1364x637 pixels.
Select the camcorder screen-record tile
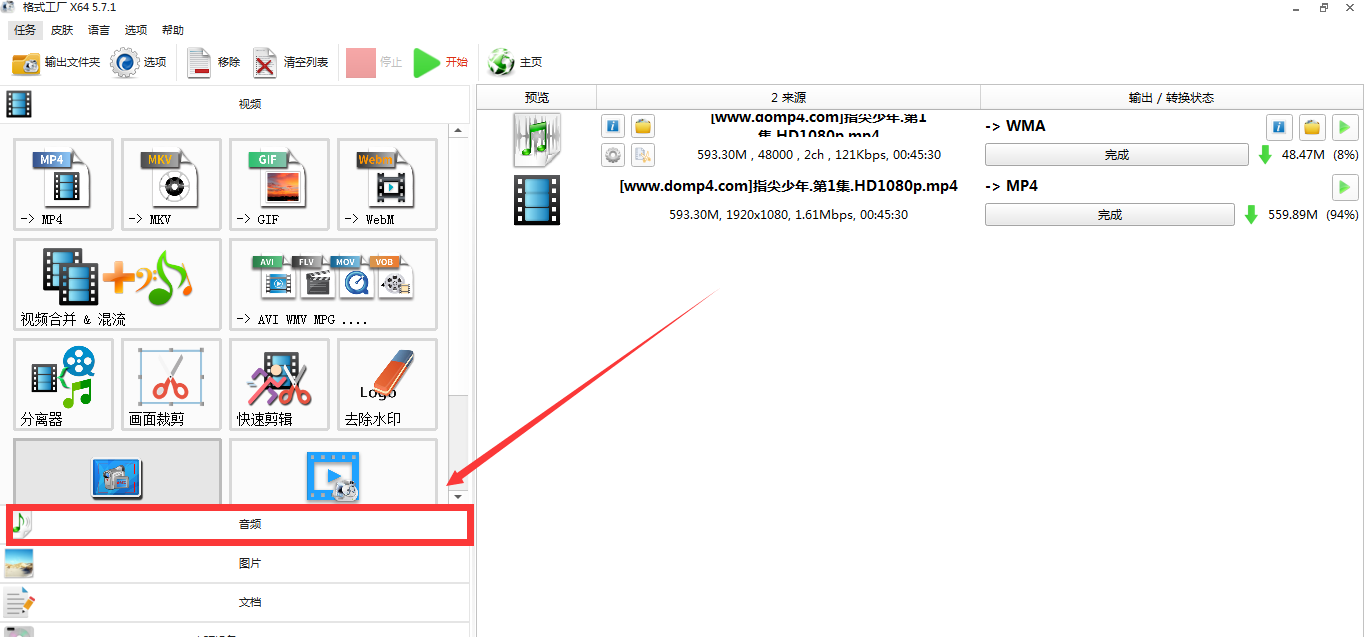pyautogui.click(x=117, y=472)
